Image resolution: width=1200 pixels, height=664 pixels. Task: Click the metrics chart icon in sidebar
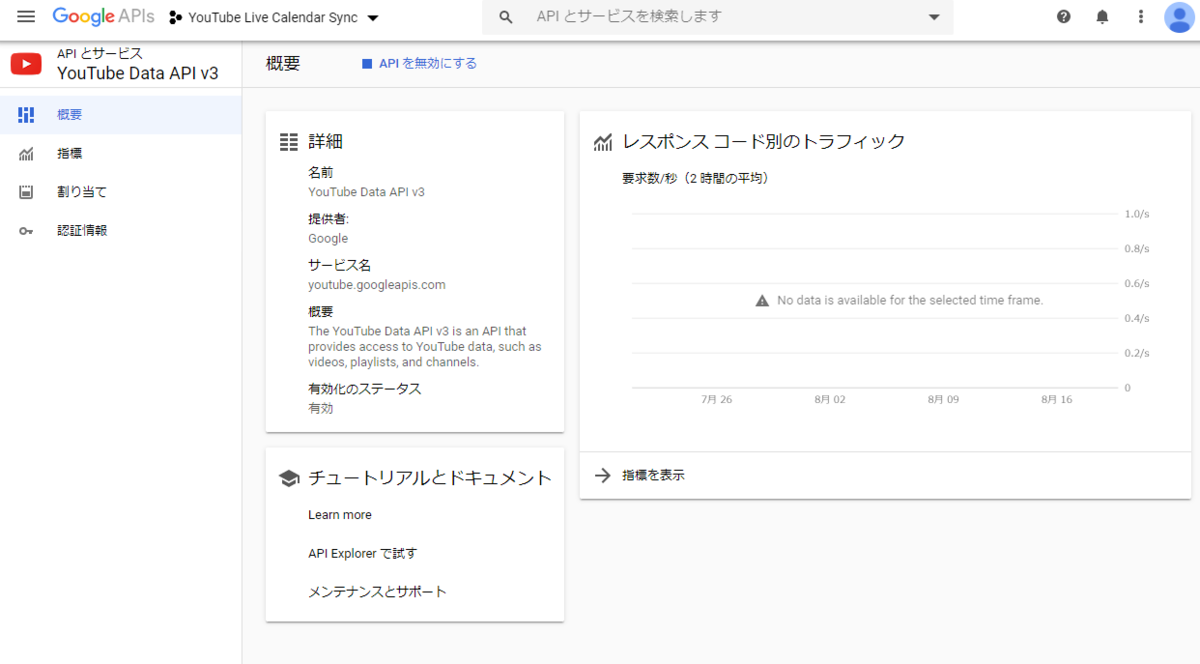click(x=26, y=154)
